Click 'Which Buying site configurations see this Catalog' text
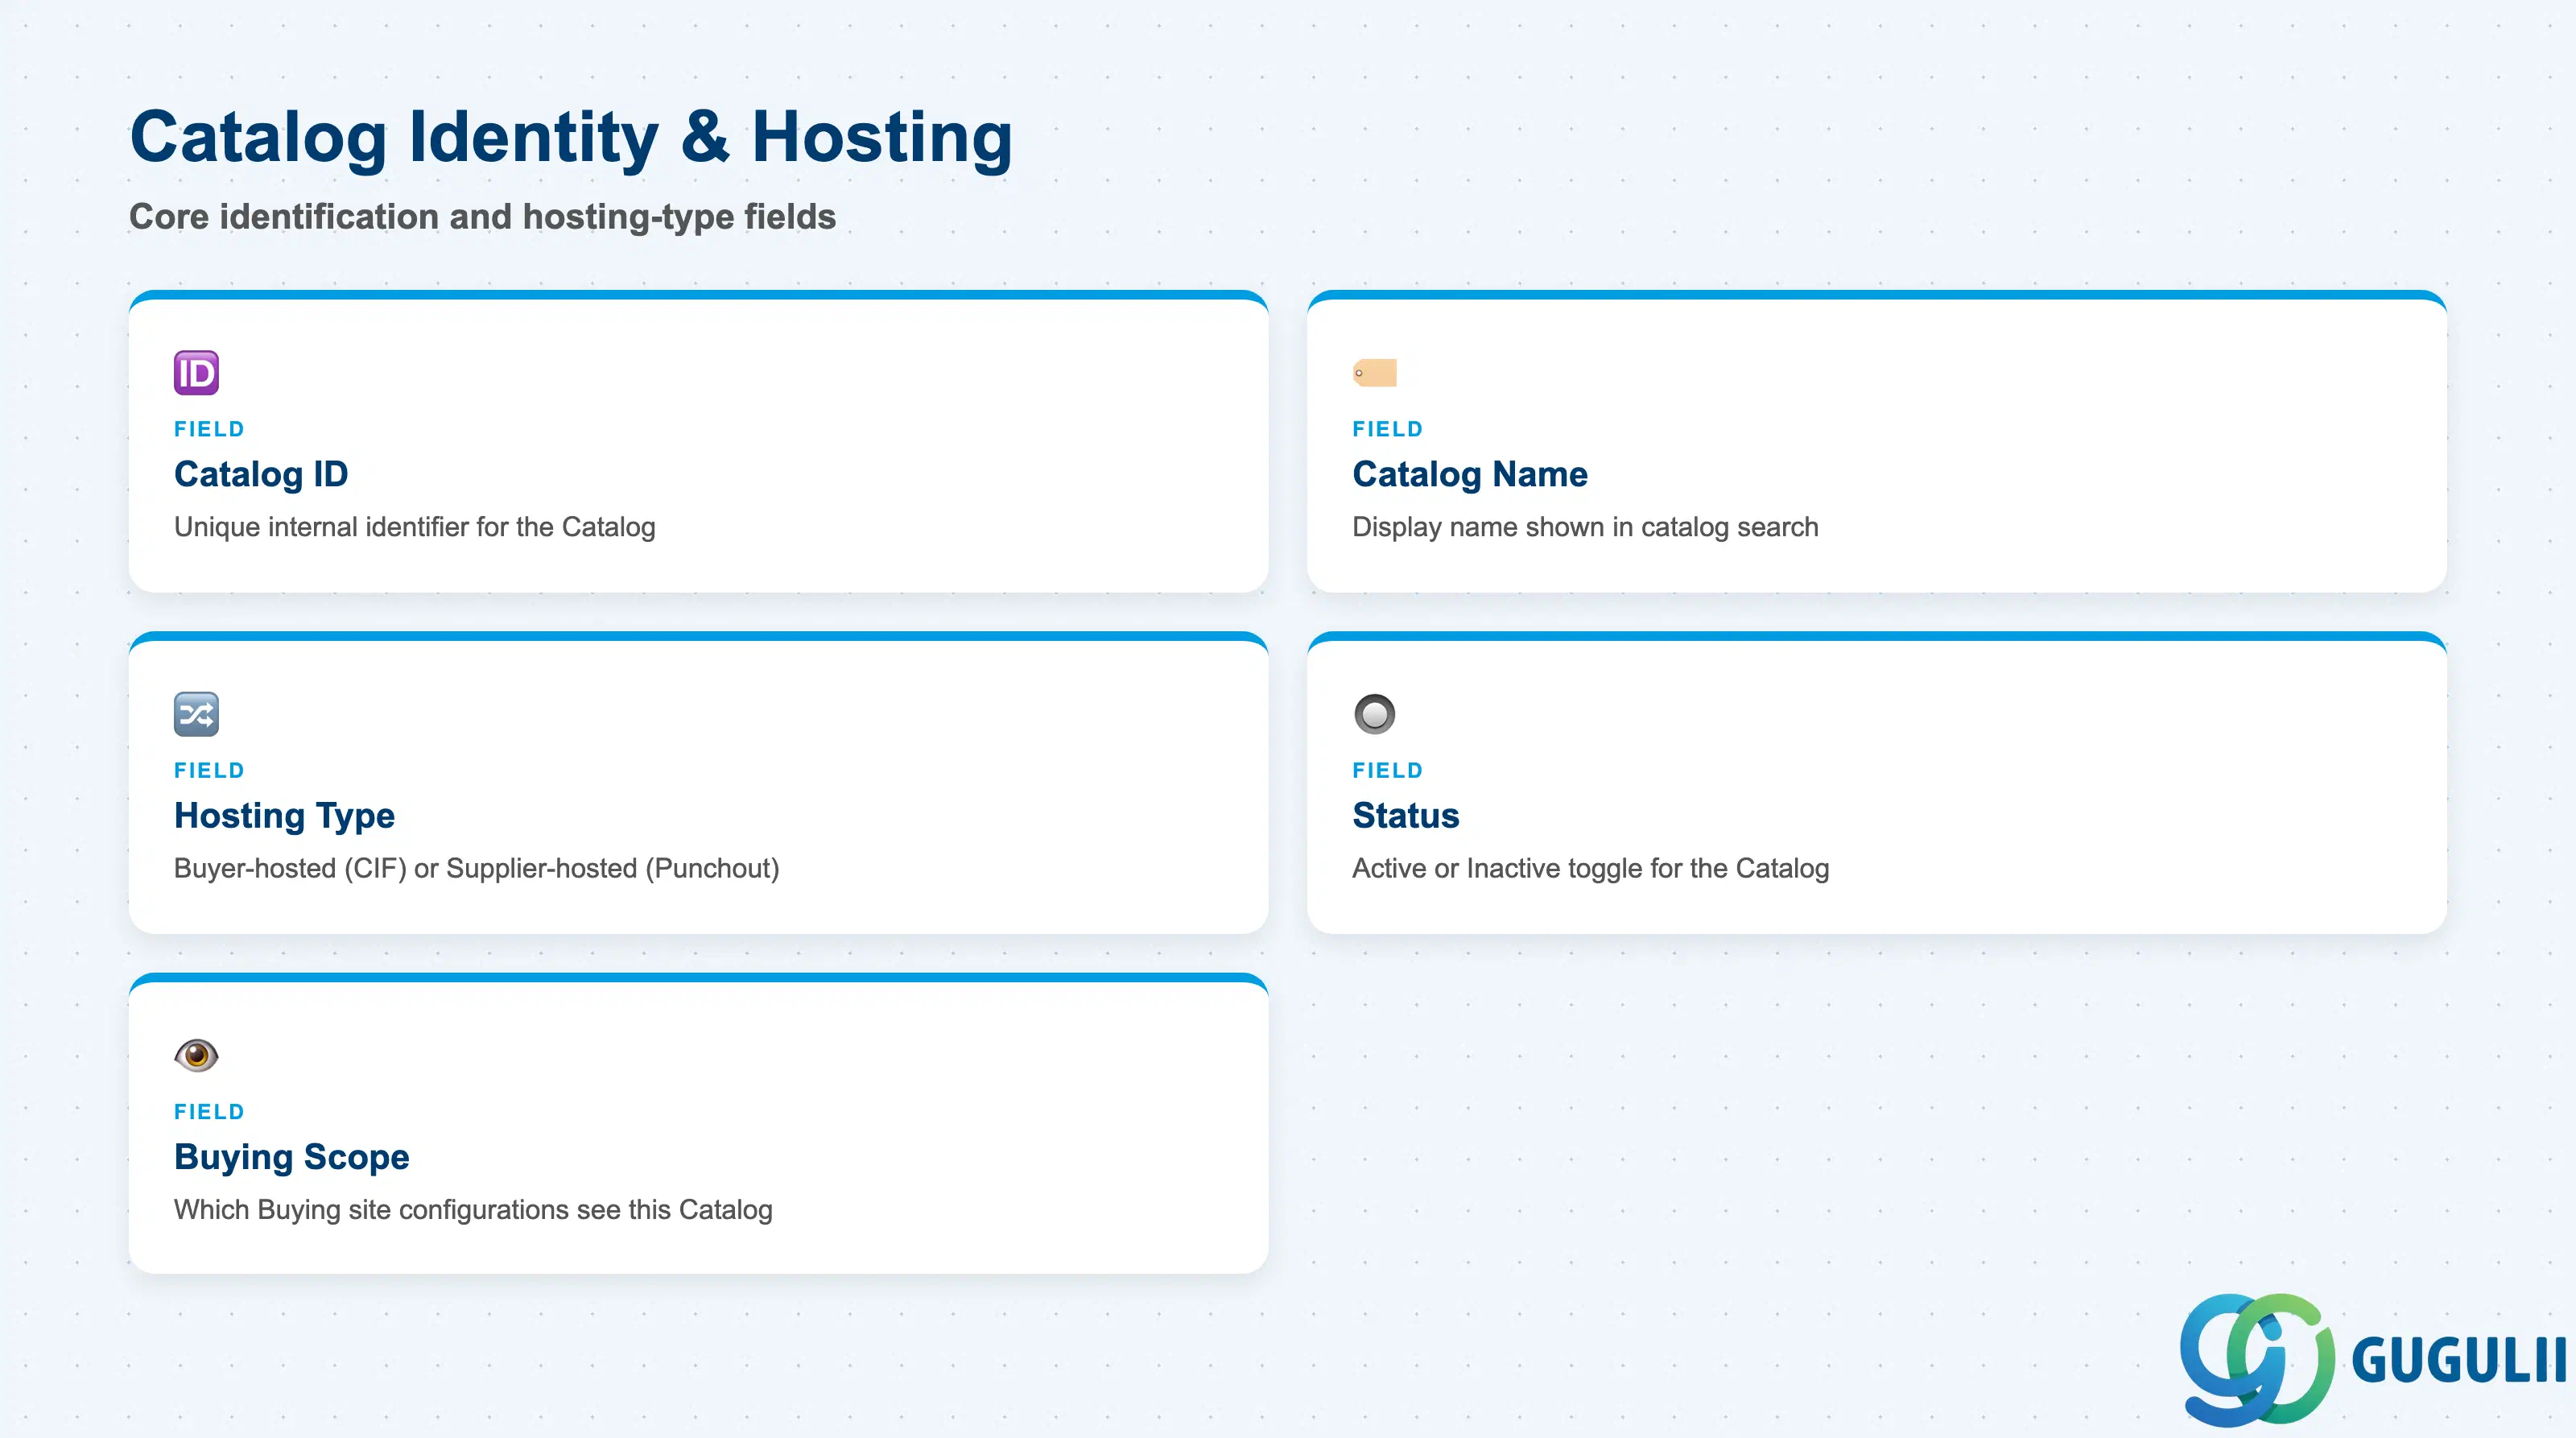The height and width of the screenshot is (1438, 2576). (x=473, y=1210)
